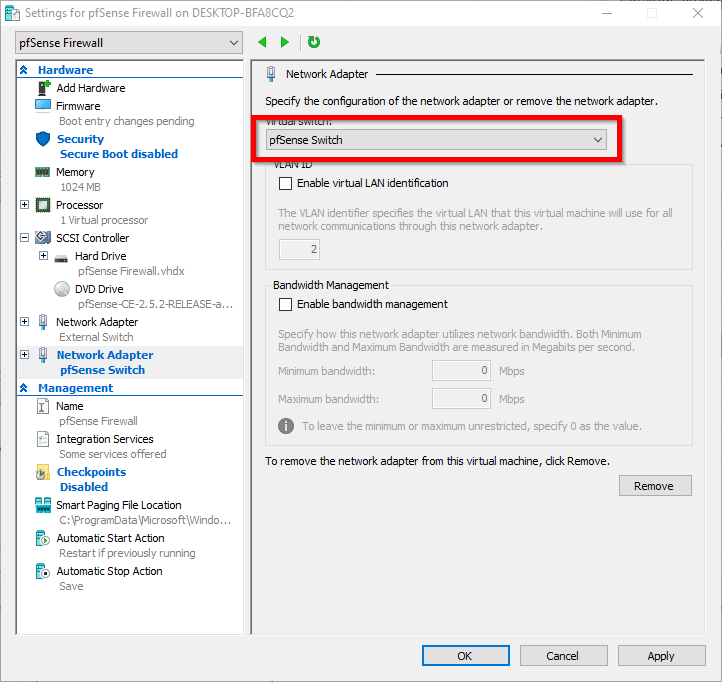
Task: Click the Network Adapter header icon in right pane
Action: [271, 74]
